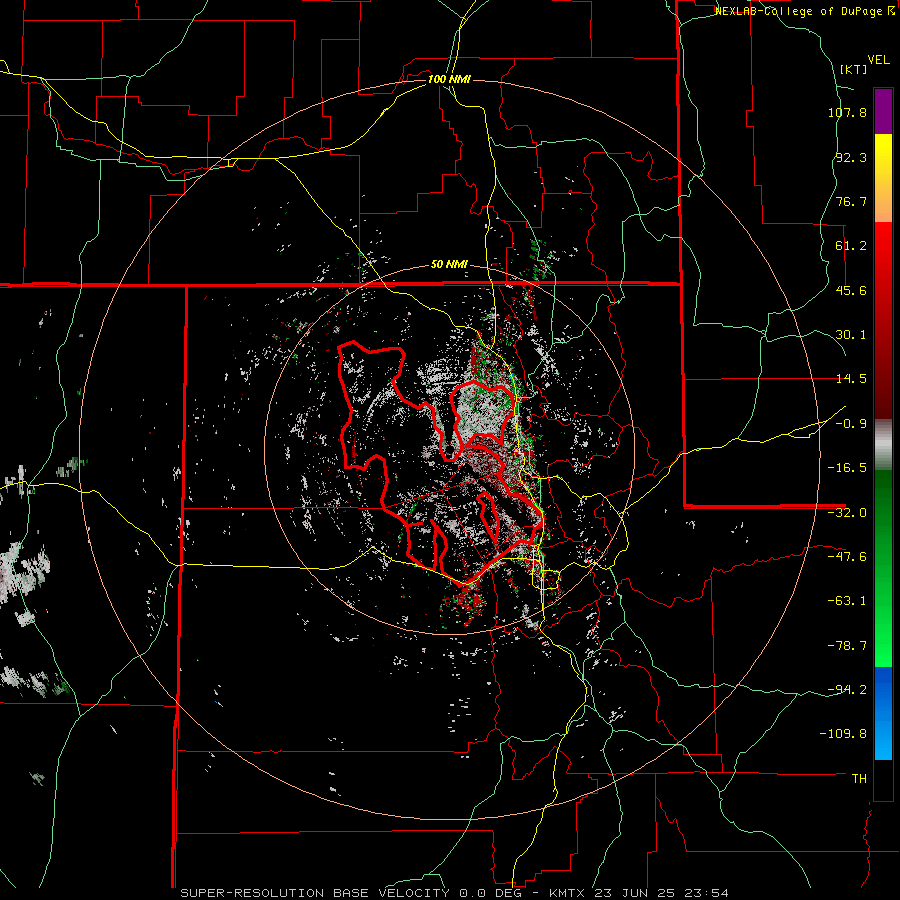
Task: Select the 76.7 velocity scale value
Action: 851,201
